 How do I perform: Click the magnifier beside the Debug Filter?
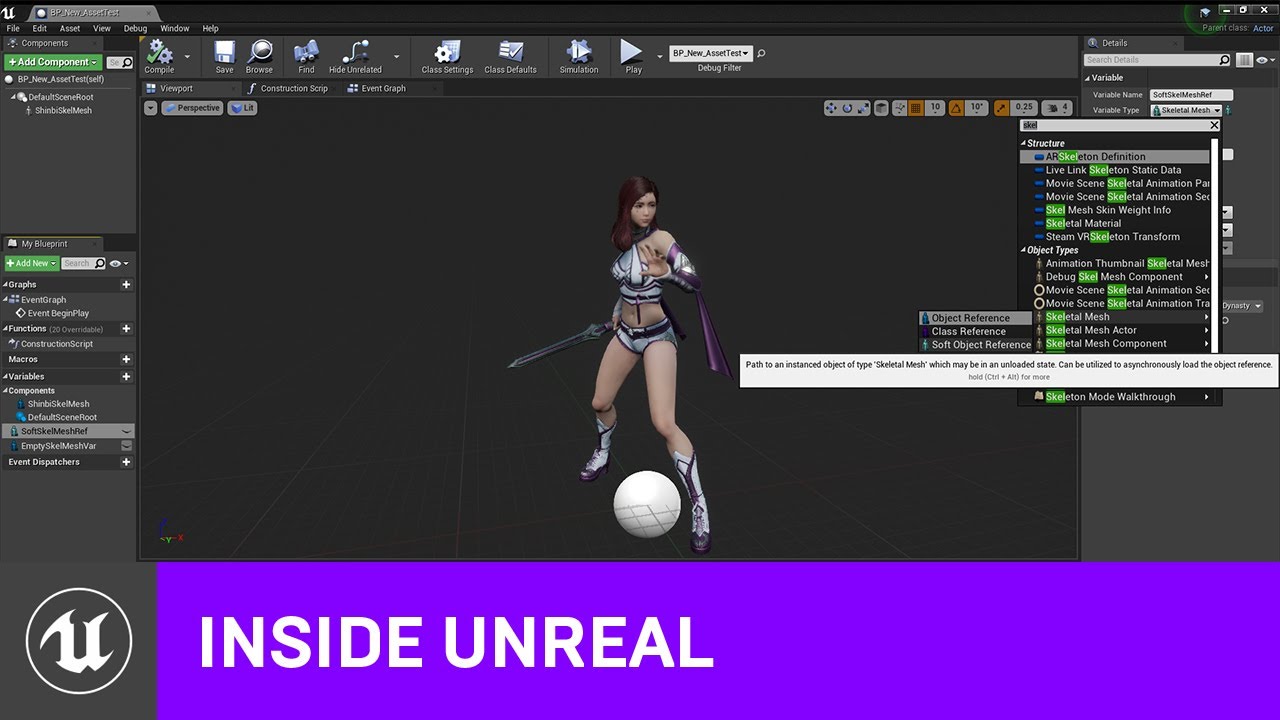761,53
